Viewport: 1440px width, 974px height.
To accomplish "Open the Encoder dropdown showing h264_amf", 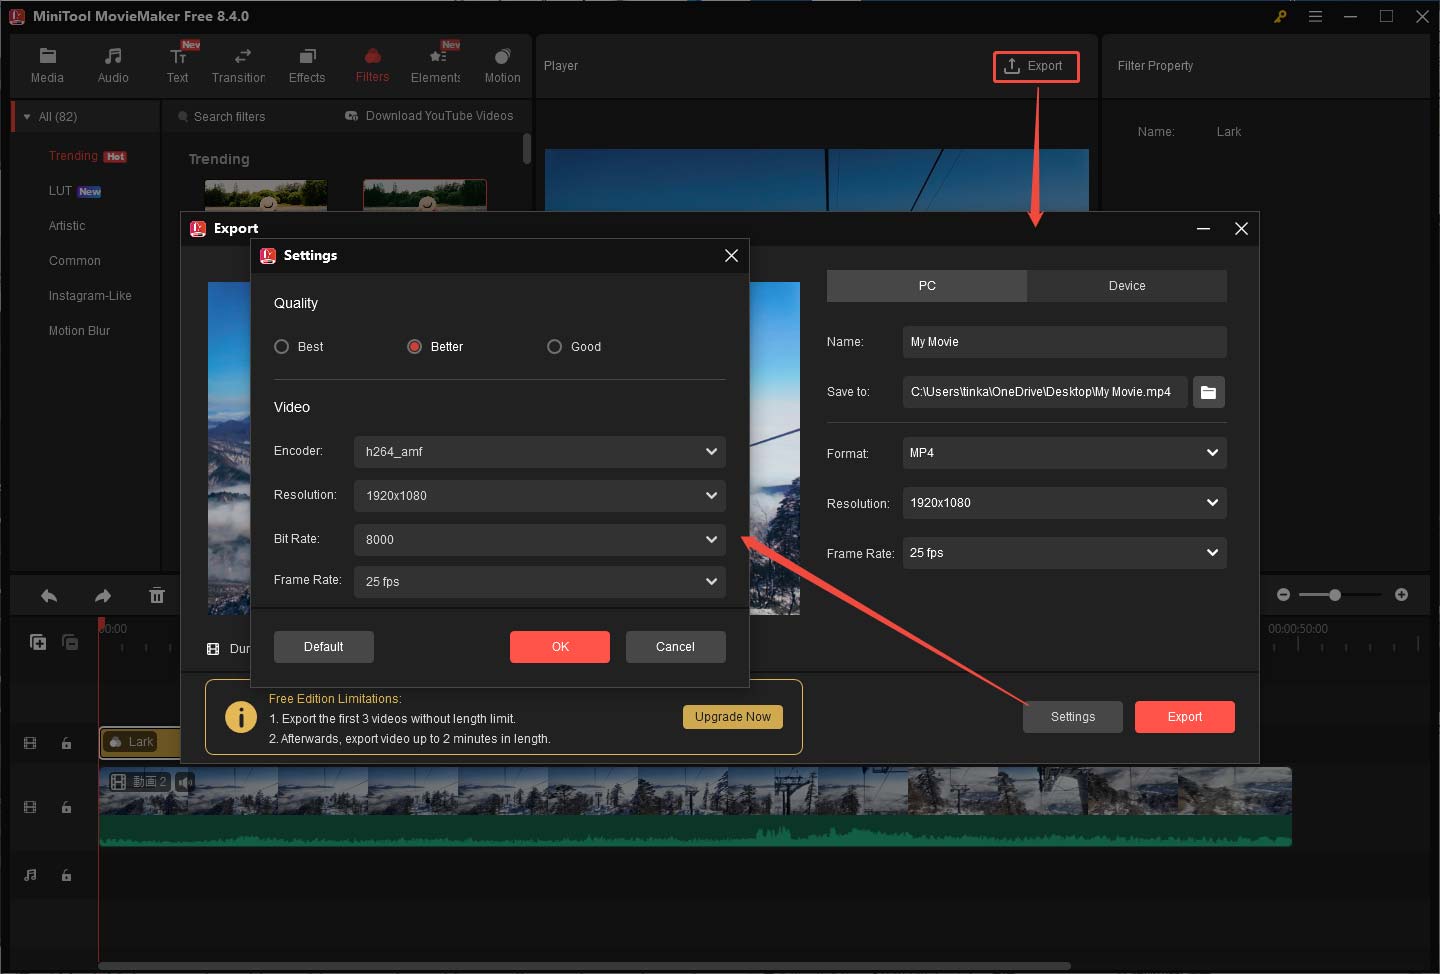I will (539, 451).
